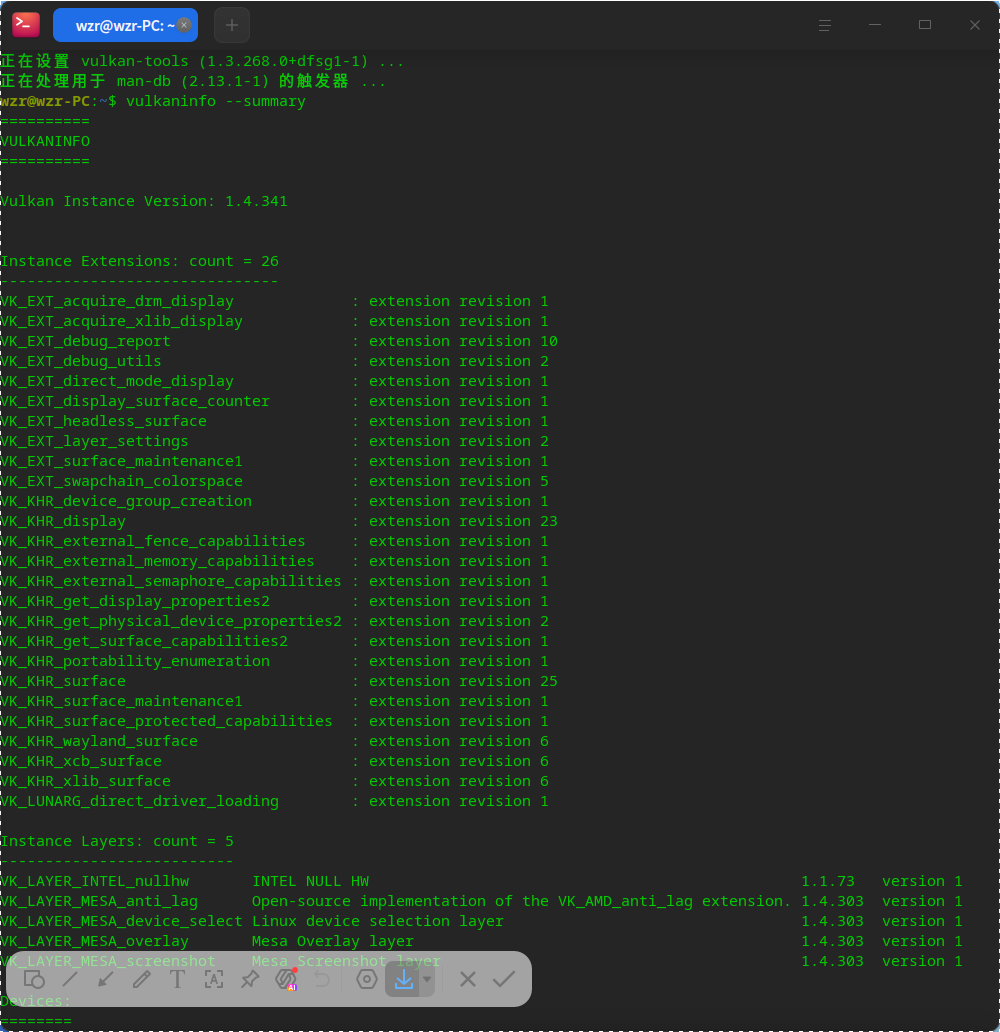Click 'Instance Extensions: count = 26' line
This screenshot has width=1000, height=1032.
pos(140,261)
